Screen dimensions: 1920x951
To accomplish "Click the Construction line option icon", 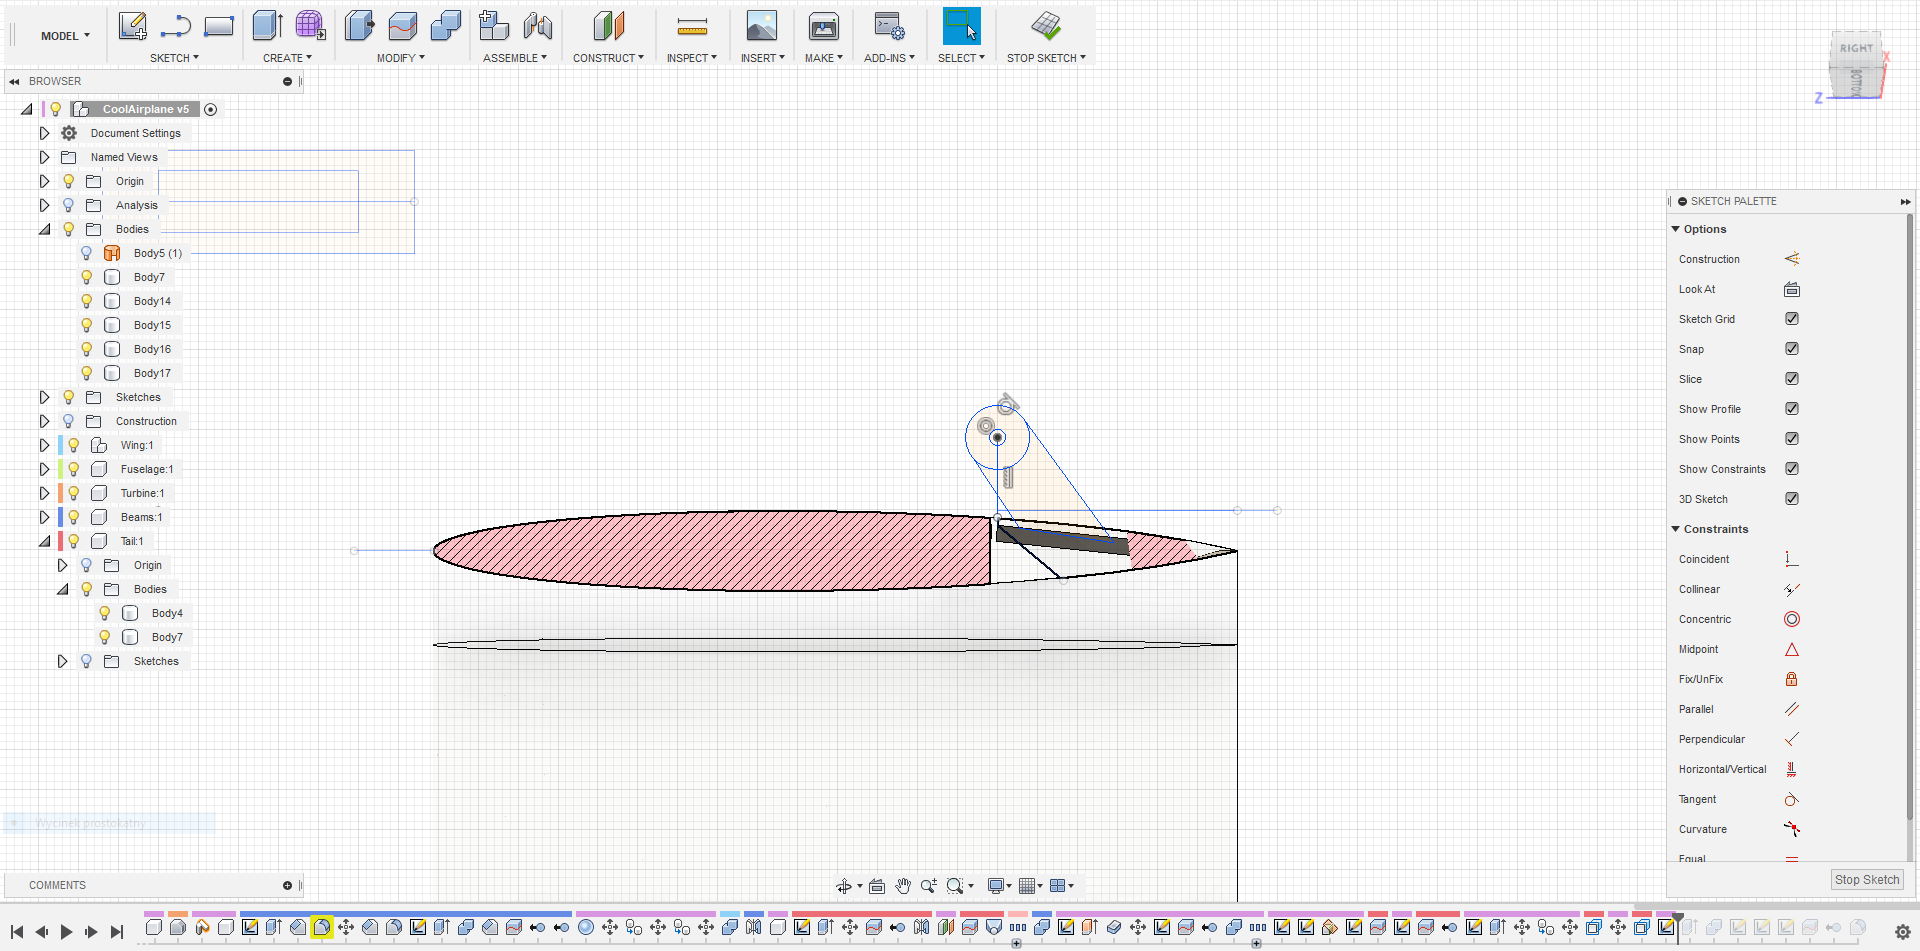I will coord(1792,259).
